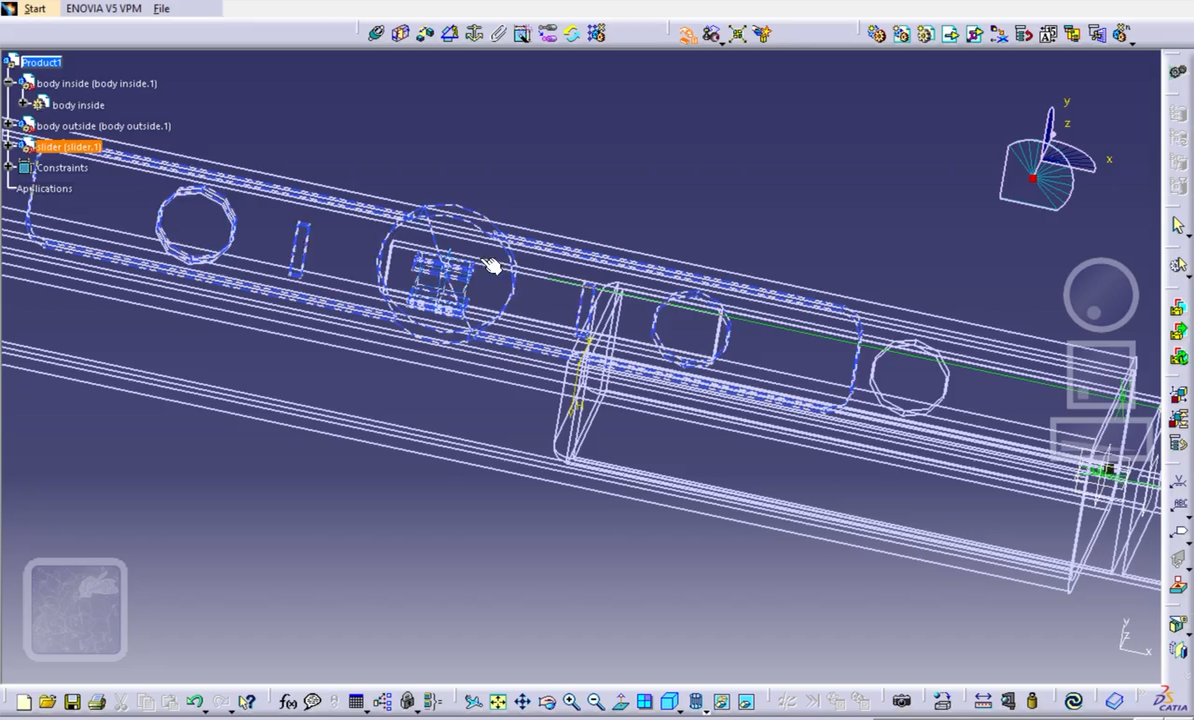Click the Generate Numbering icon
1194x720 pixels.
pos(1048,34)
